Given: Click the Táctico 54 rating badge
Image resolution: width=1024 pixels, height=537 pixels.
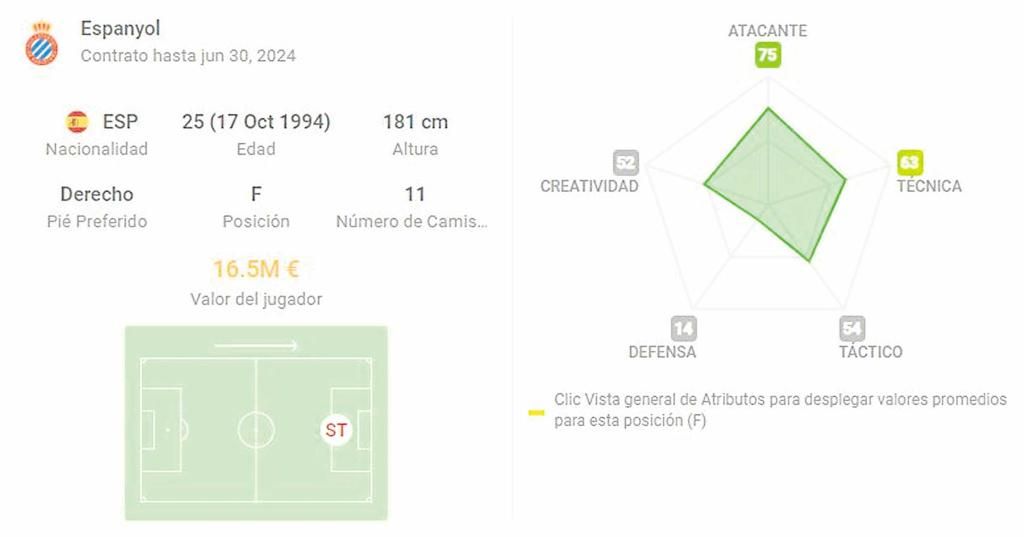Looking at the screenshot, I should click(852, 329).
